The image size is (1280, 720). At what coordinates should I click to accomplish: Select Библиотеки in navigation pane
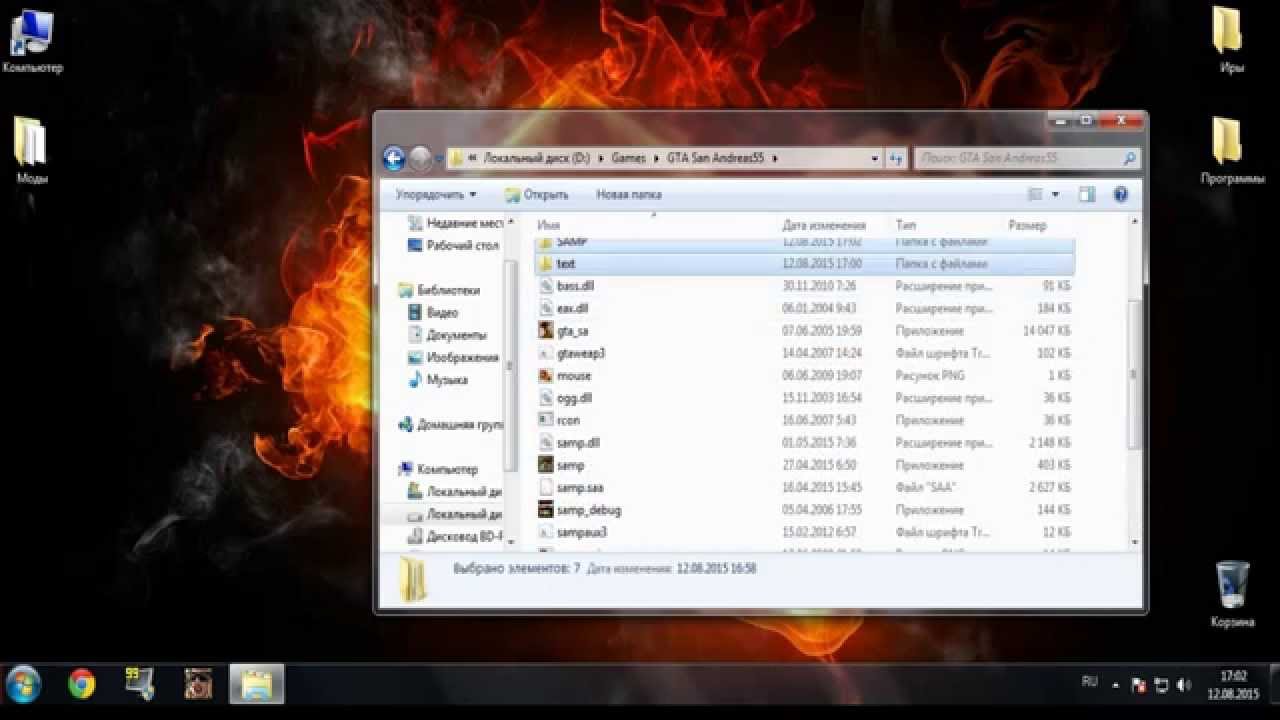pos(439,290)
